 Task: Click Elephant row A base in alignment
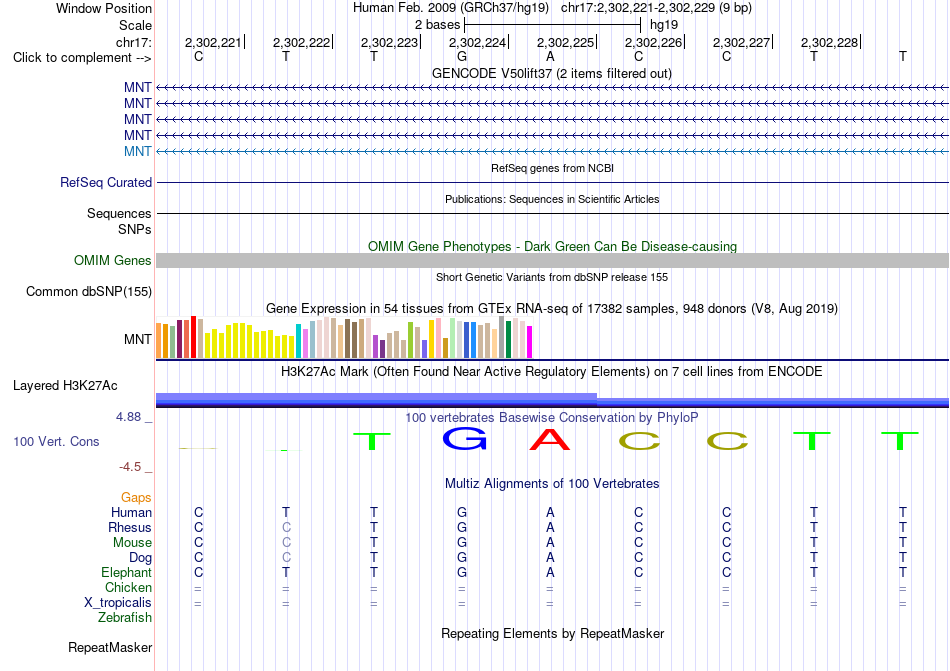(550, 572)
